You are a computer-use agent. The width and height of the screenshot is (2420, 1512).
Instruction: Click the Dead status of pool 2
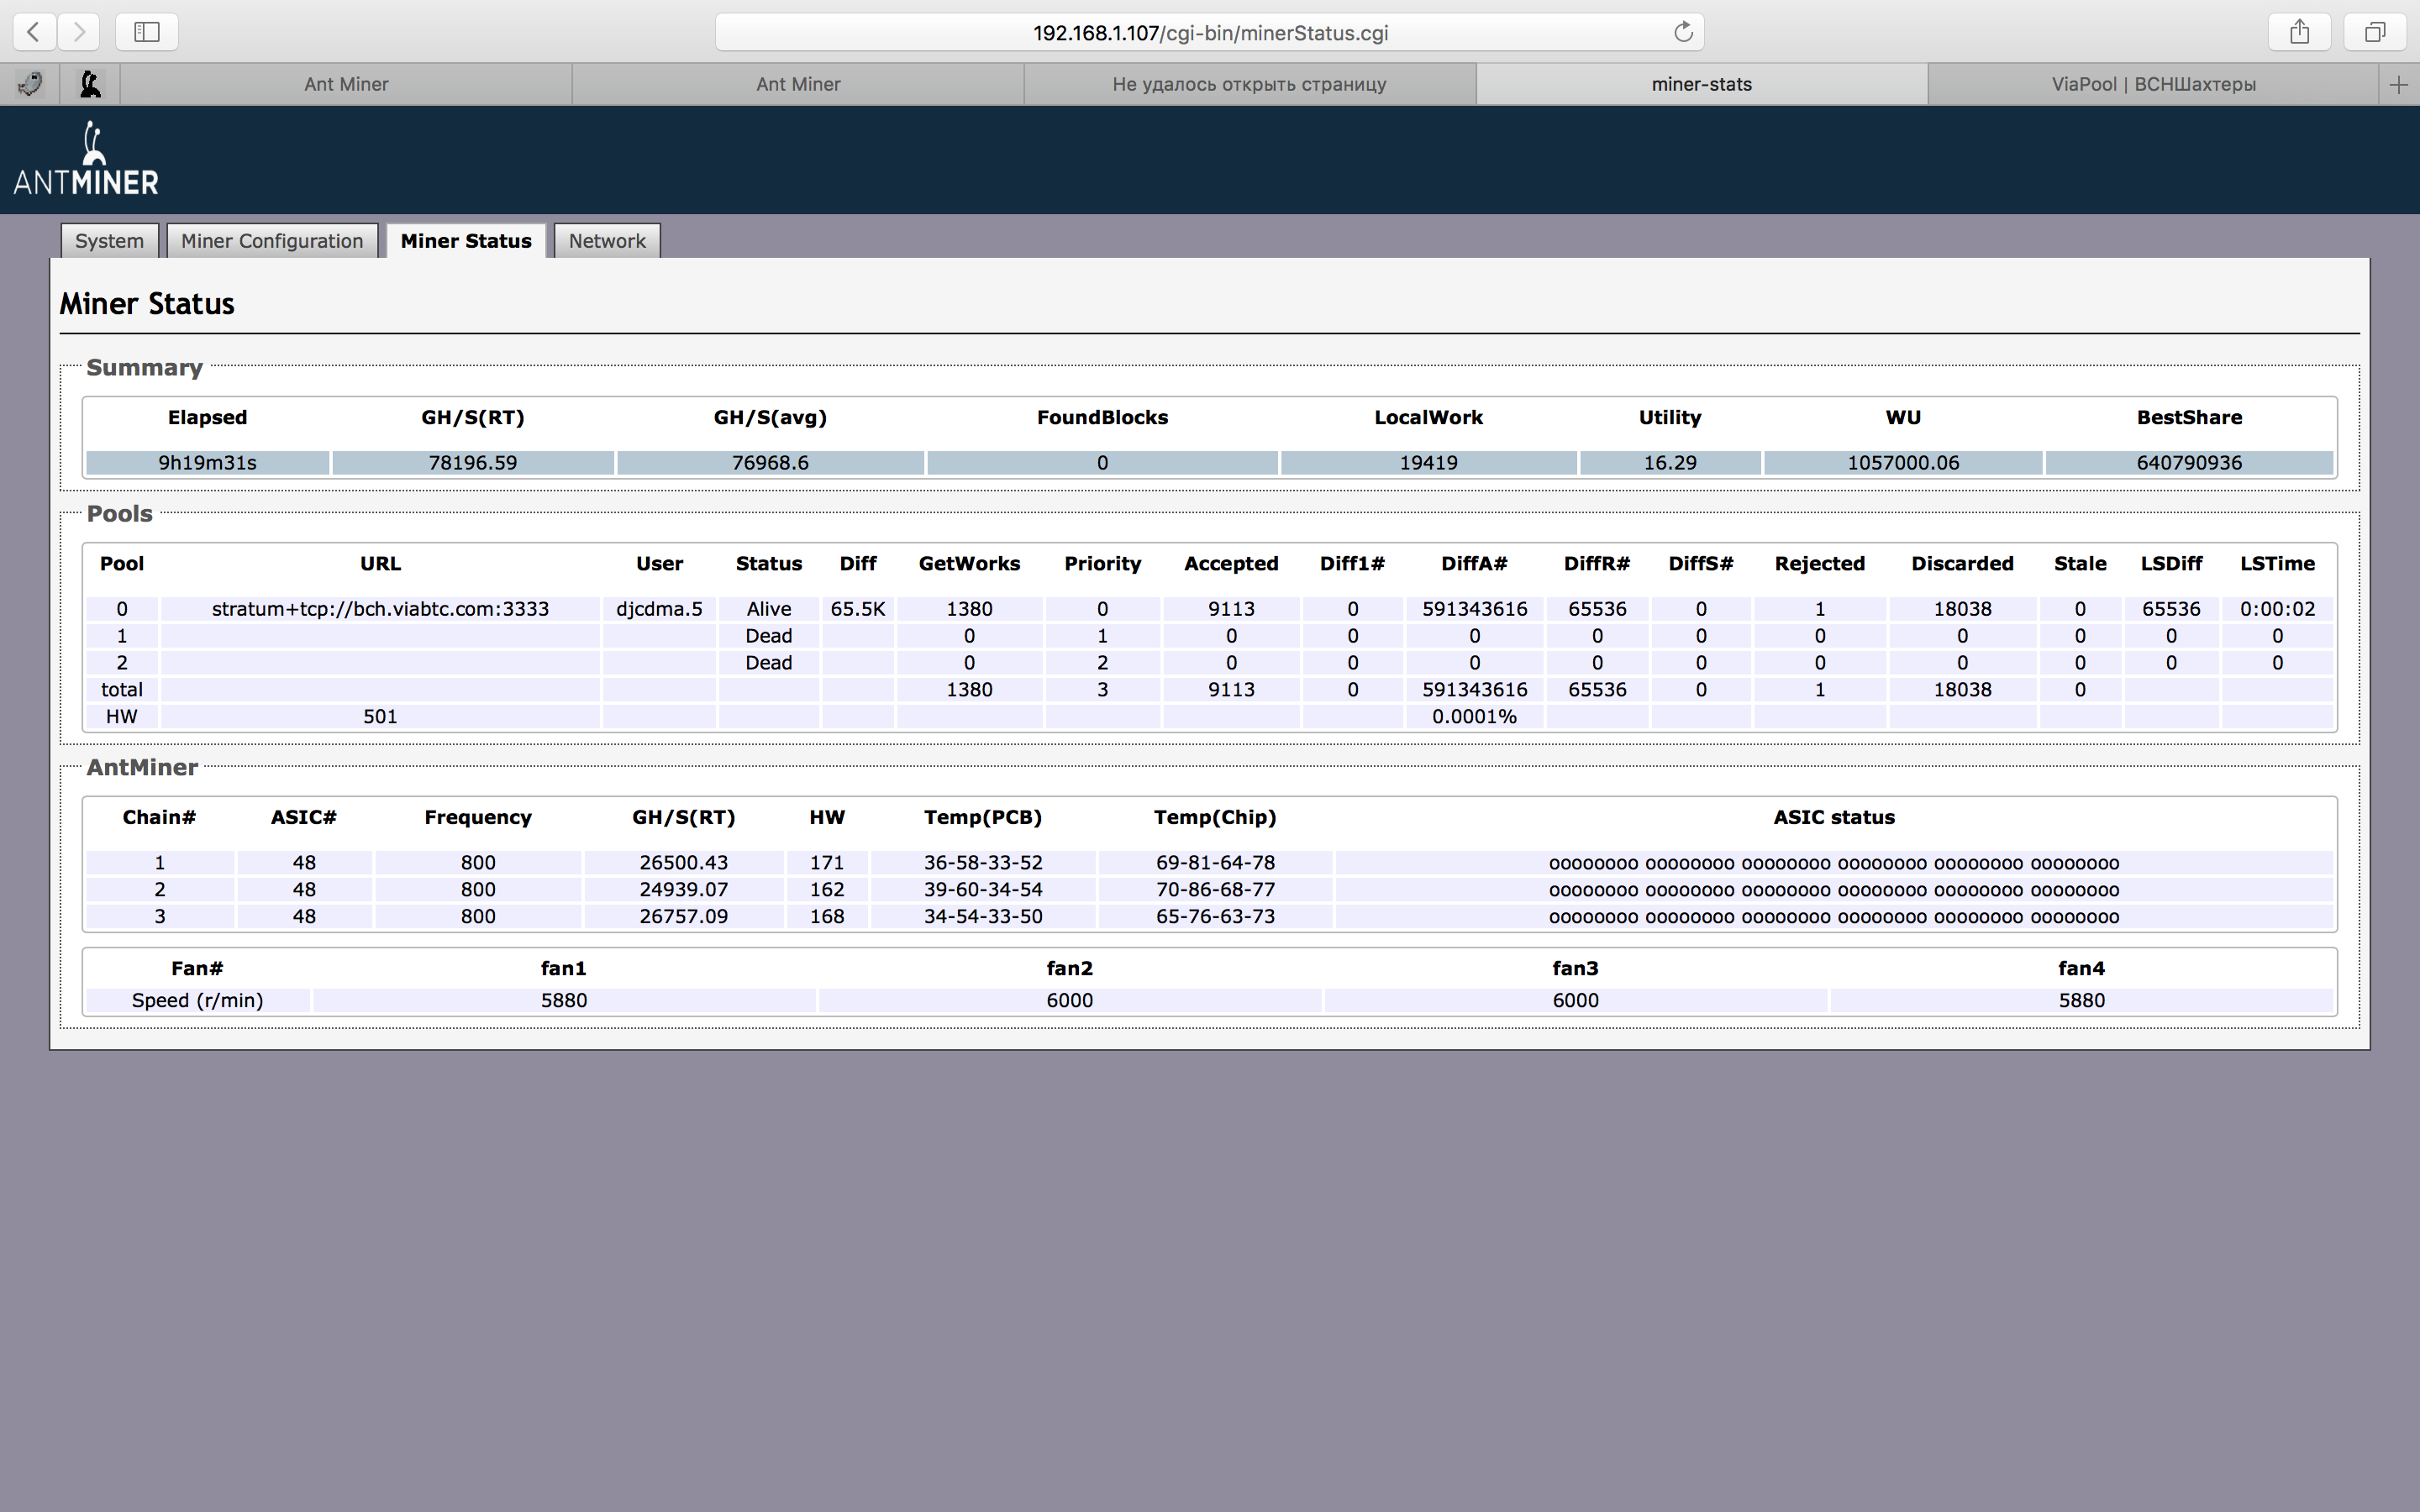(x=768, y=663)
